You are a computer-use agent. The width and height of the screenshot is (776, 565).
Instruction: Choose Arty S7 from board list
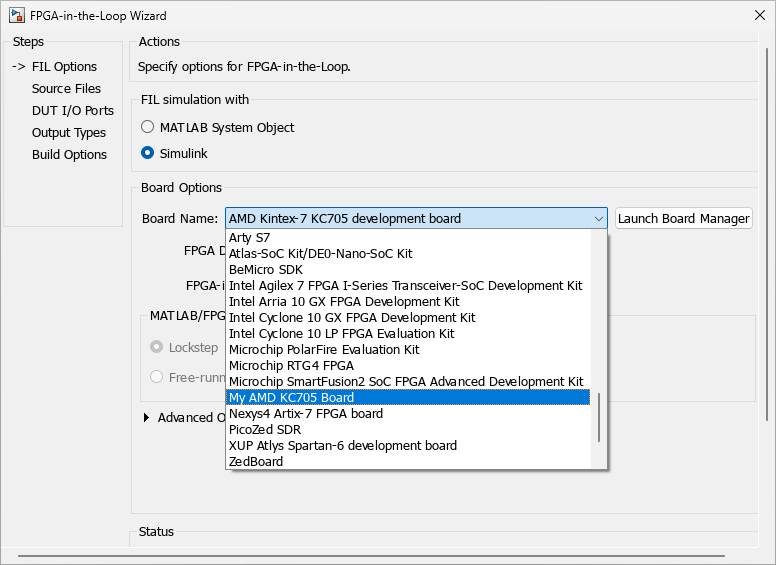pyautogui.click(x=248, y=238)
